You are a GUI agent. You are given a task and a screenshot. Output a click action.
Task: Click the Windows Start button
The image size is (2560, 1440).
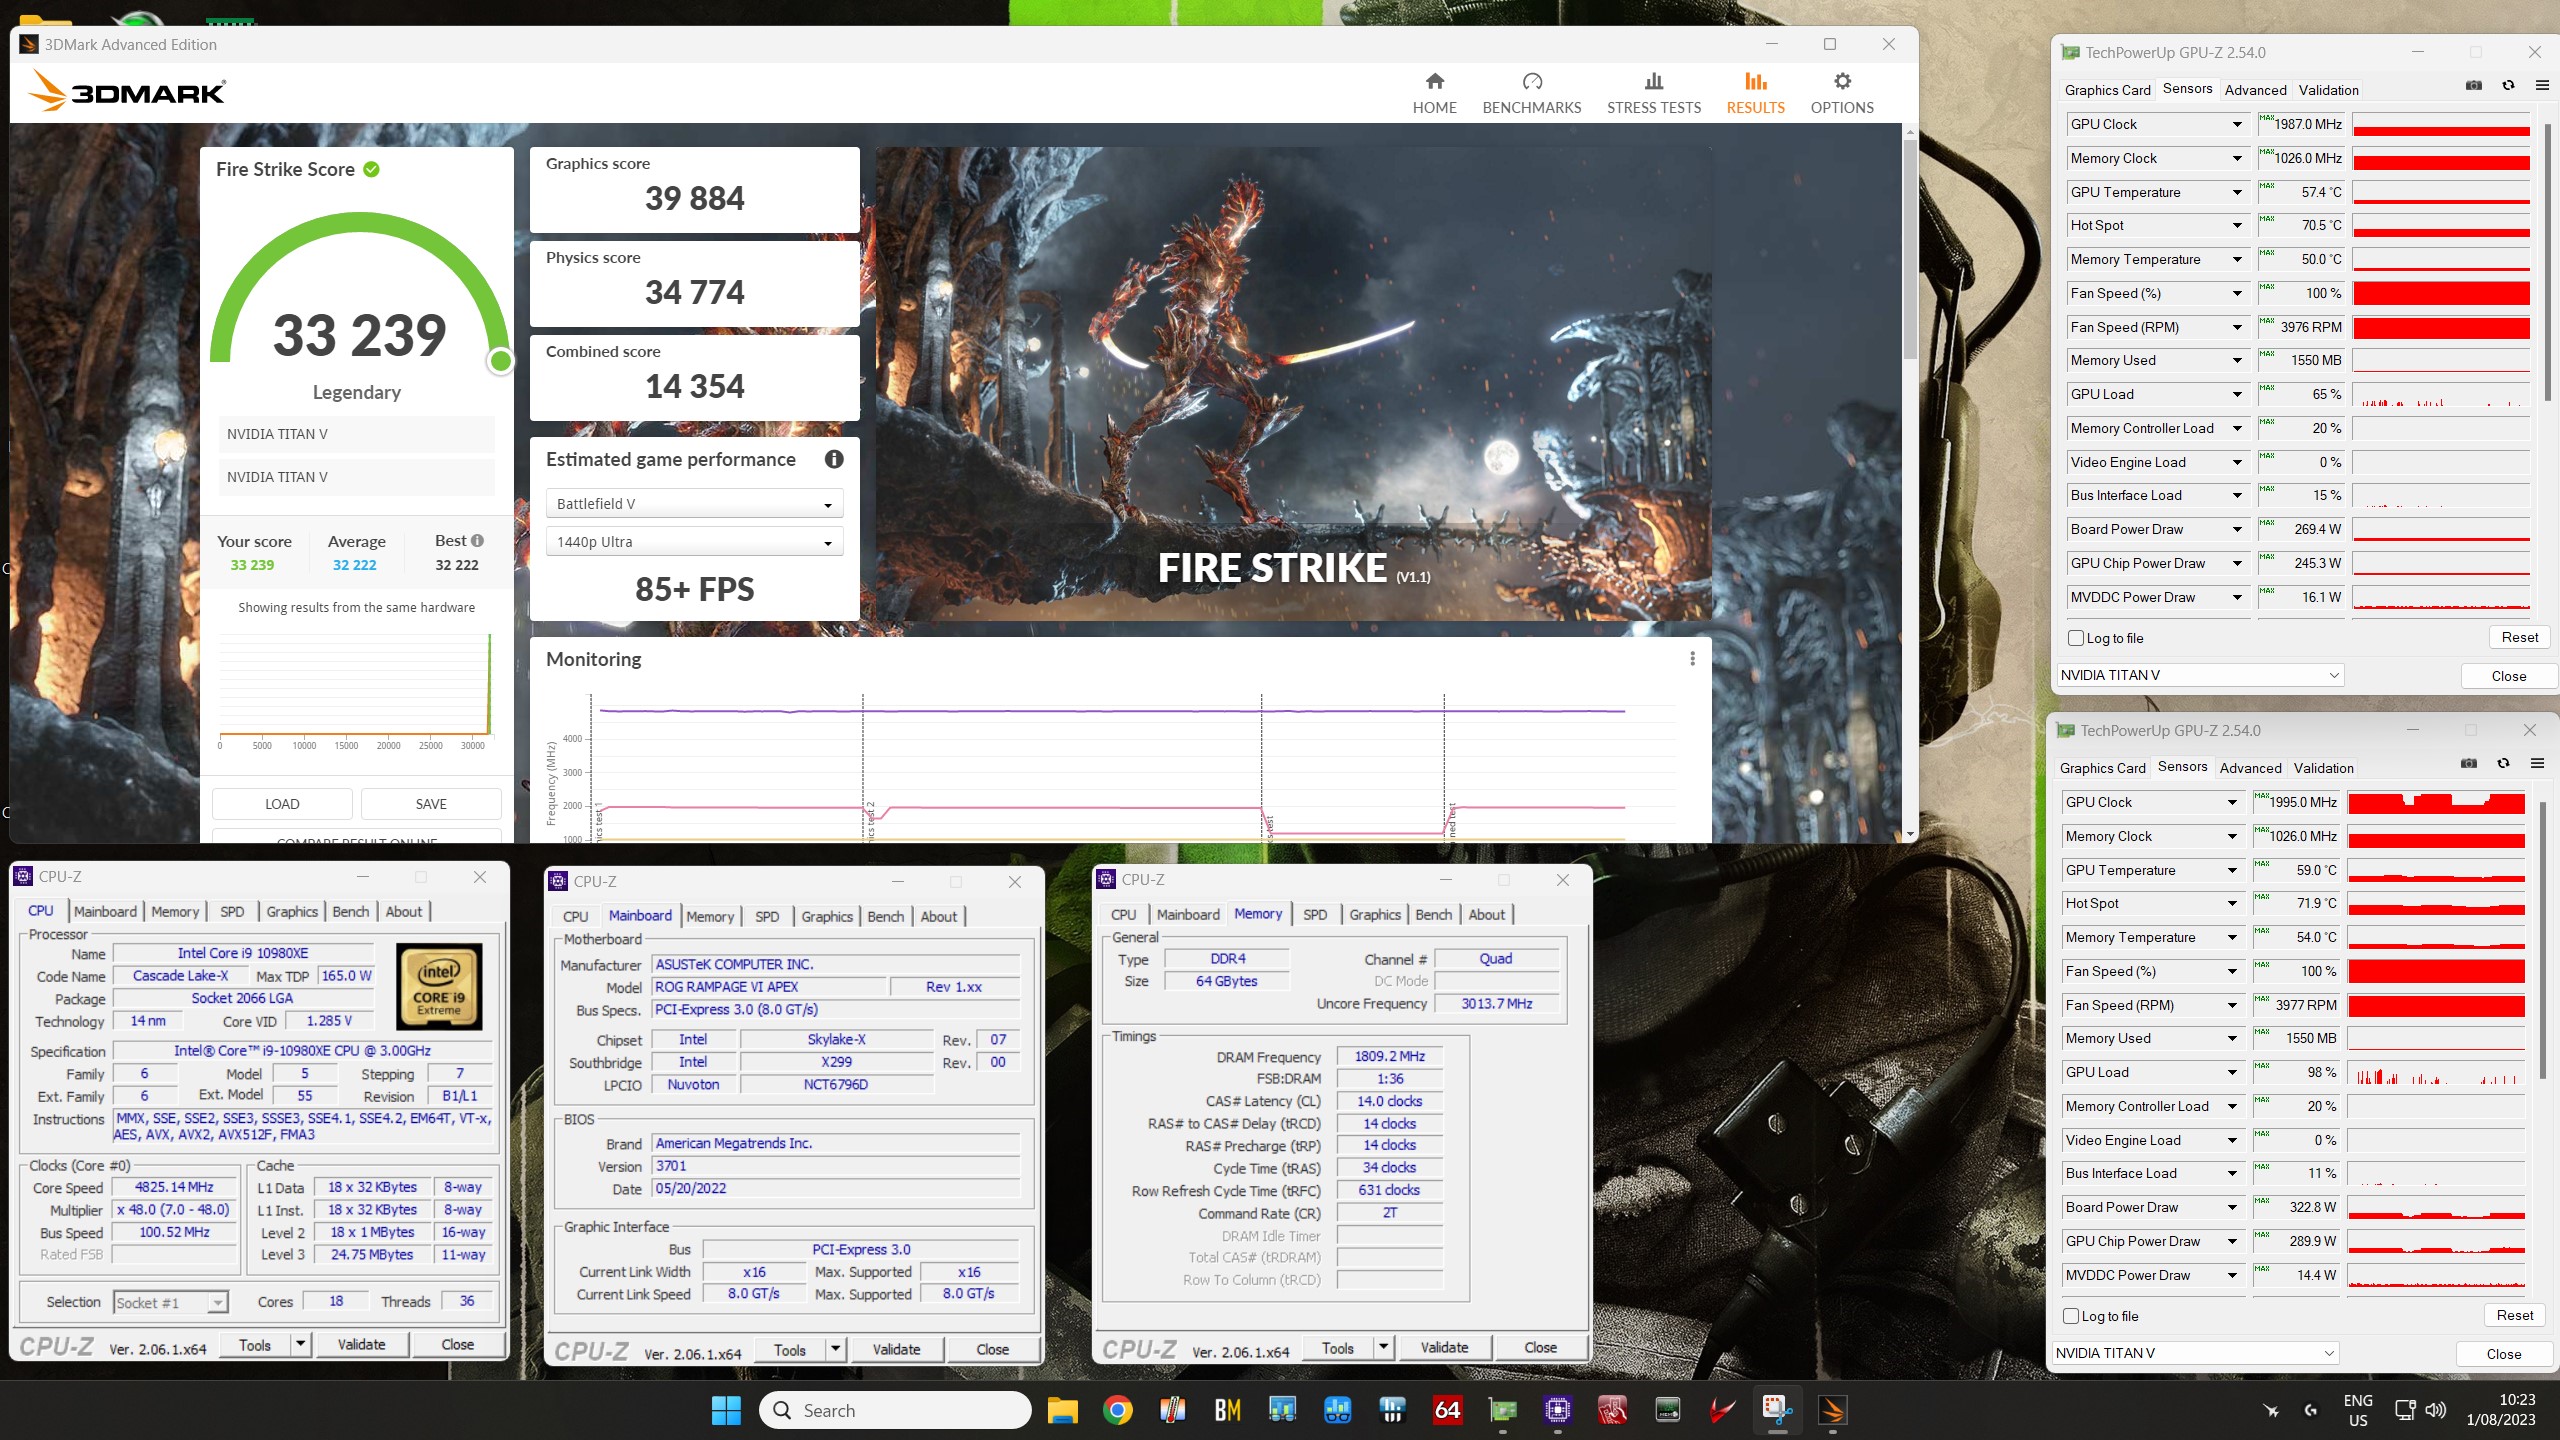[726, 1411]
